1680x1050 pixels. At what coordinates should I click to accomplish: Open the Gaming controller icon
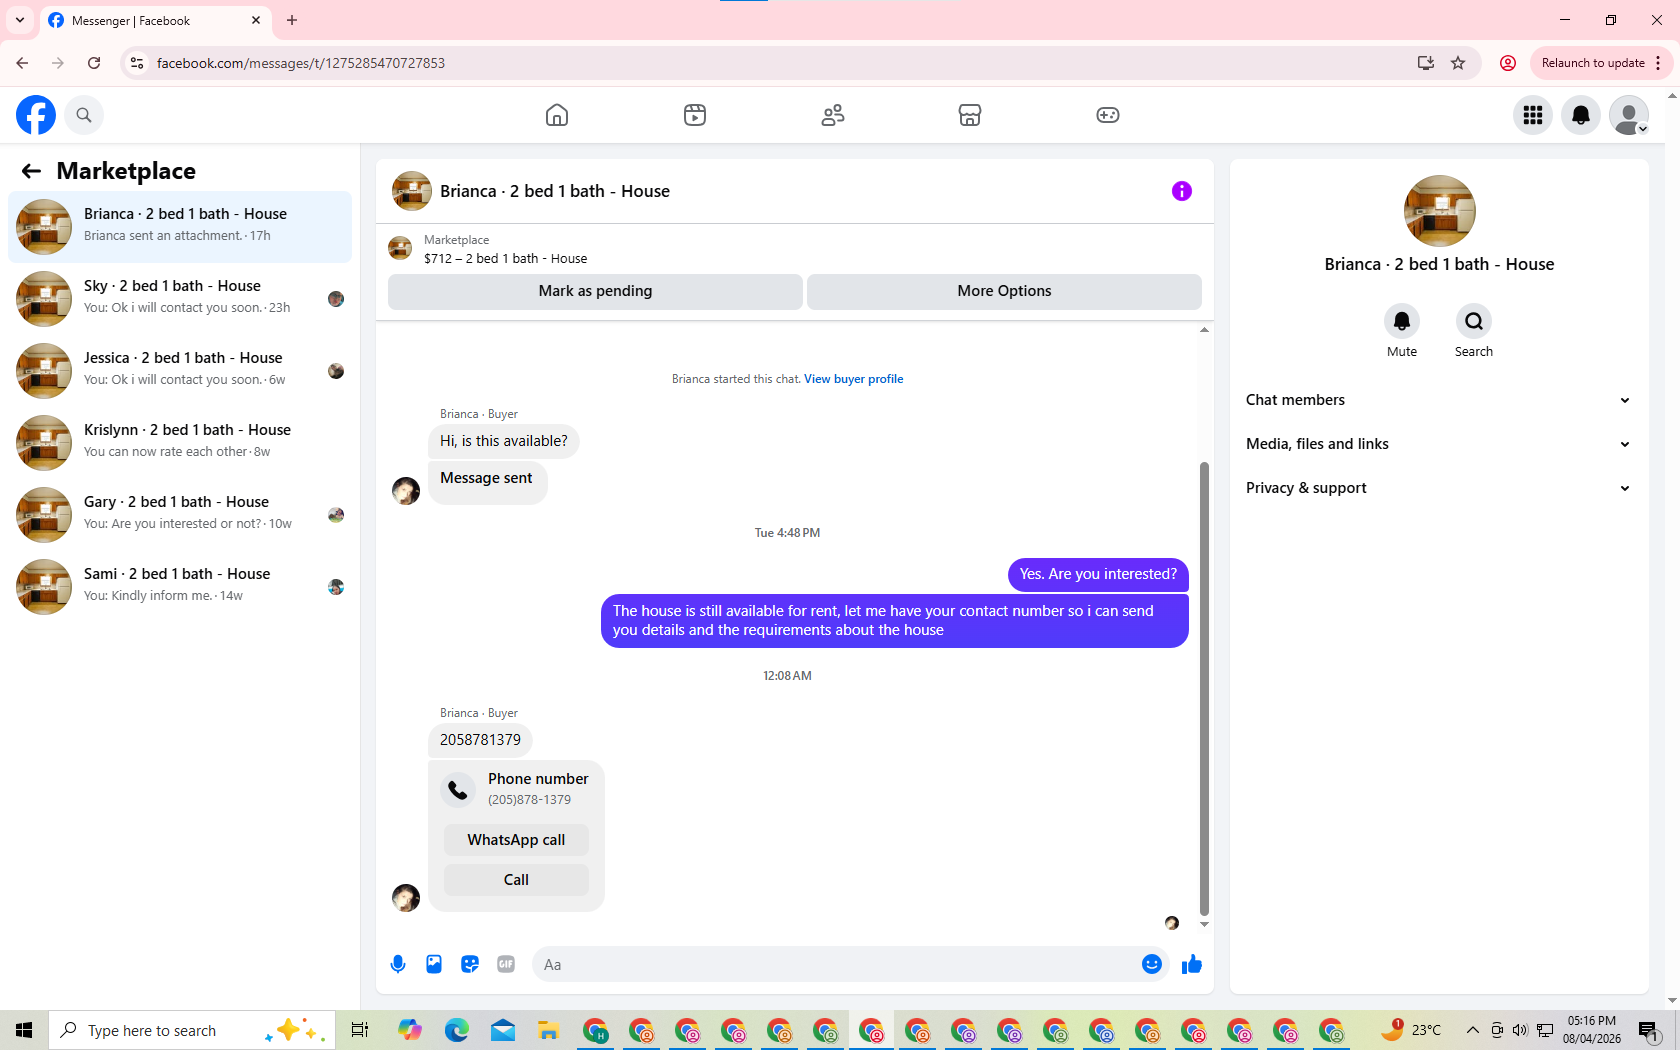(x=1108, y=115)
